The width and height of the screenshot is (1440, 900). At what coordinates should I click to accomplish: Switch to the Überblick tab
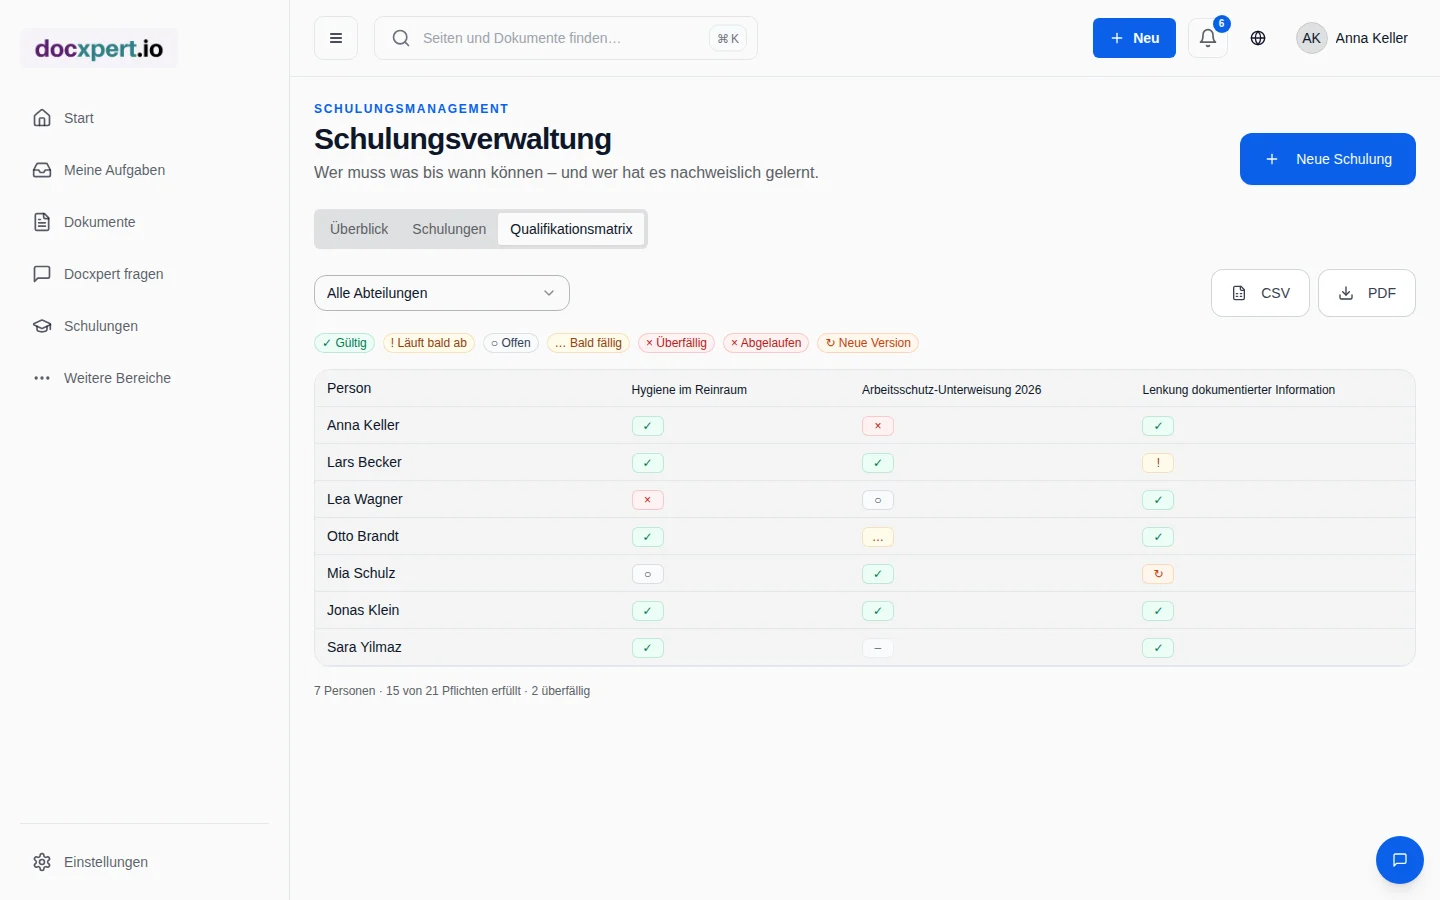359,229
